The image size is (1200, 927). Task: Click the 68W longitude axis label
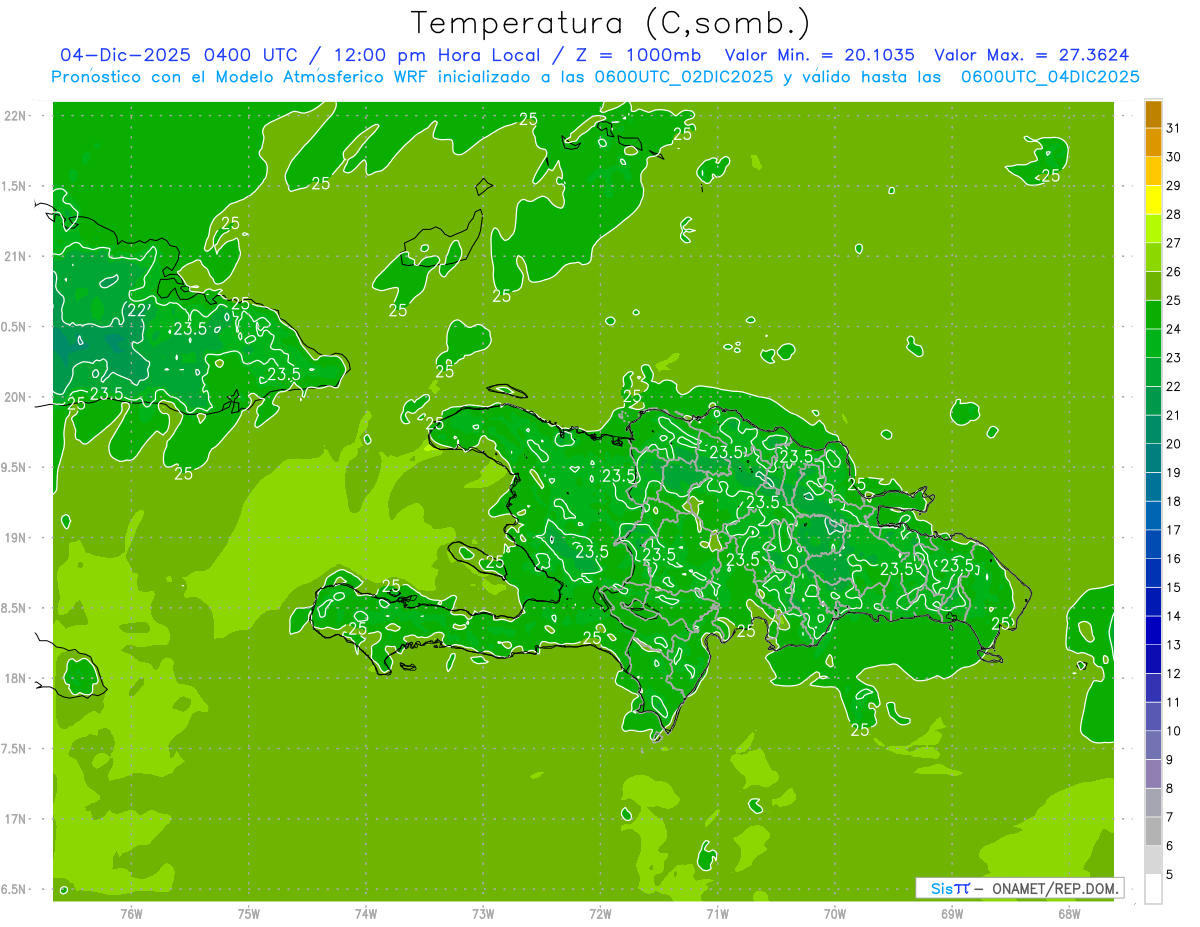click(x=1069, y=914)
